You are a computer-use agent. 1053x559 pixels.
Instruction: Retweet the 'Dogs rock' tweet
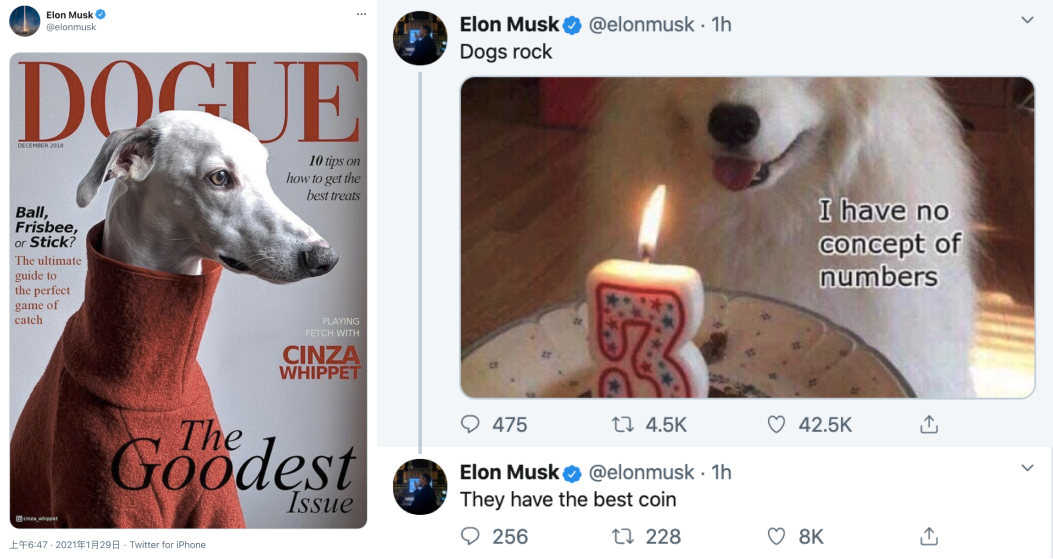coord(623,424)
